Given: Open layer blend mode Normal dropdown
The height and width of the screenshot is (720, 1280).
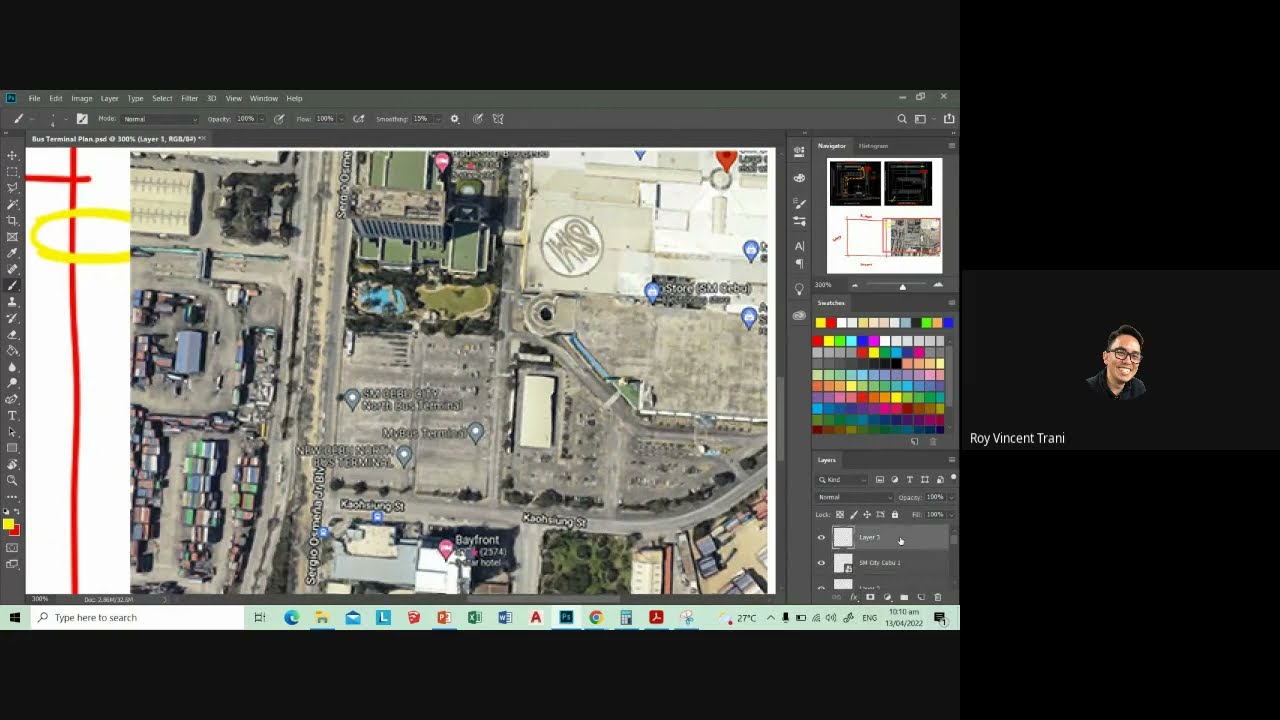Looking at the screenshot, I should coord(855,497).
